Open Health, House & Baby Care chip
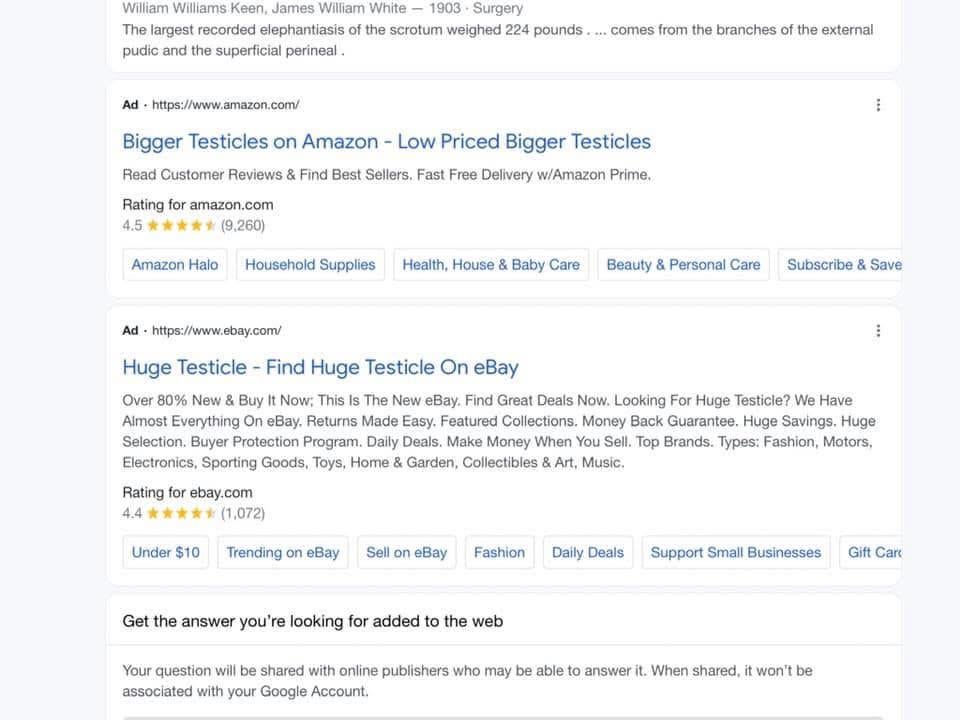This screenshot has height=720, width=960. pos(491,265)
